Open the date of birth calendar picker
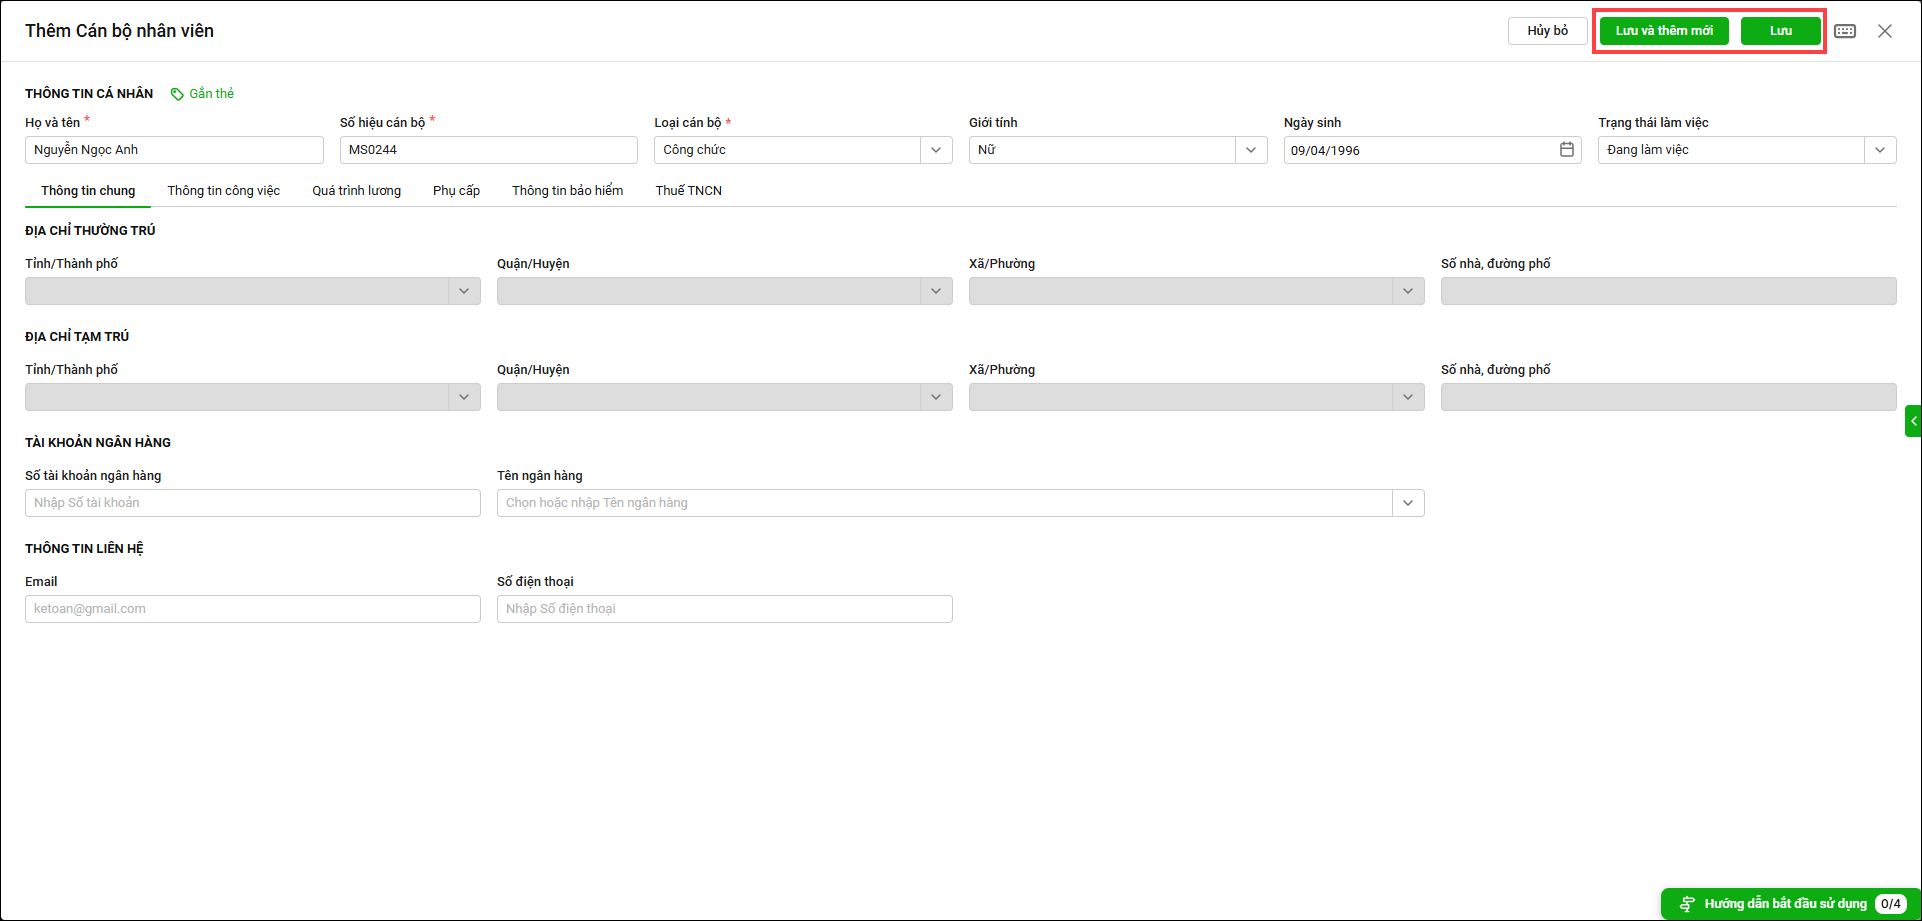This screenshot has width=1922, height=921. [x=1567, y=150]
